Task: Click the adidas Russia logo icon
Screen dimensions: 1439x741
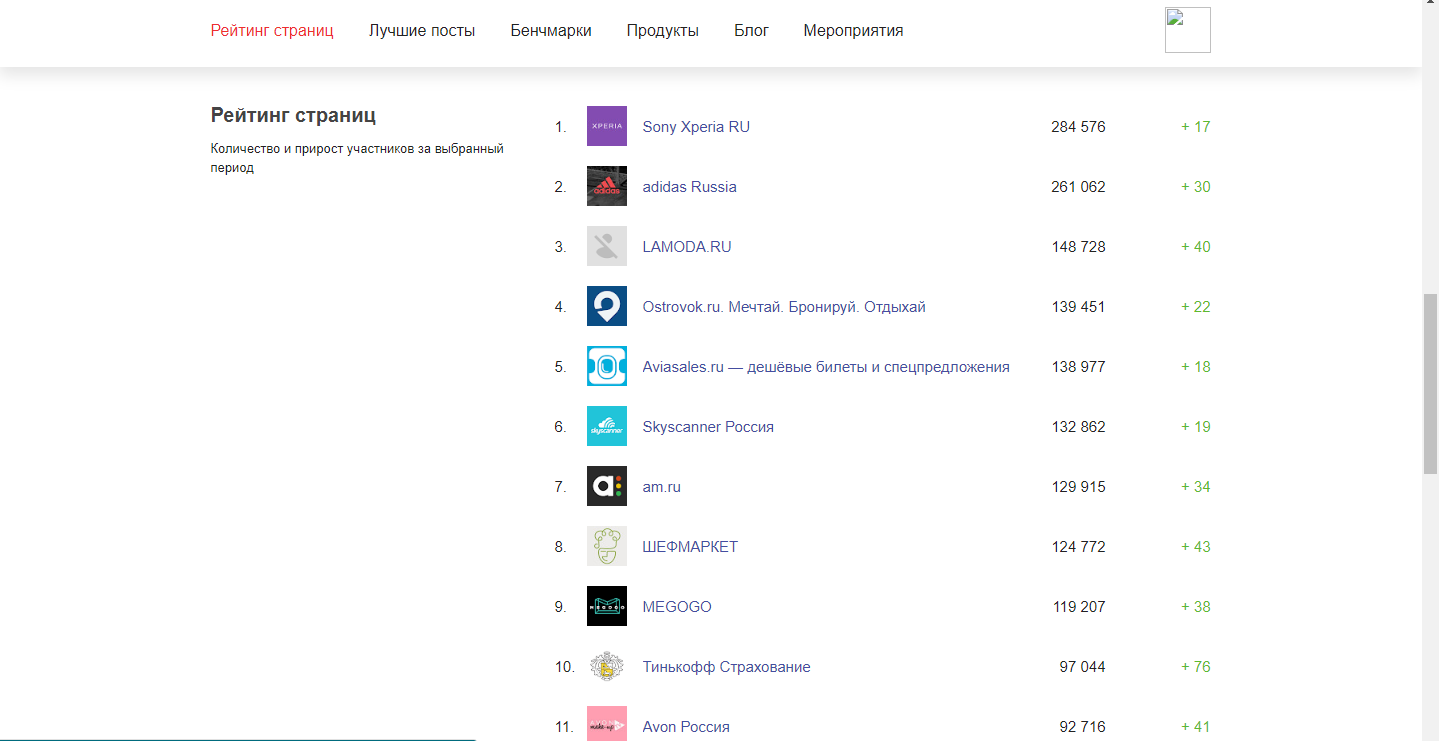Action: [607, 186]
